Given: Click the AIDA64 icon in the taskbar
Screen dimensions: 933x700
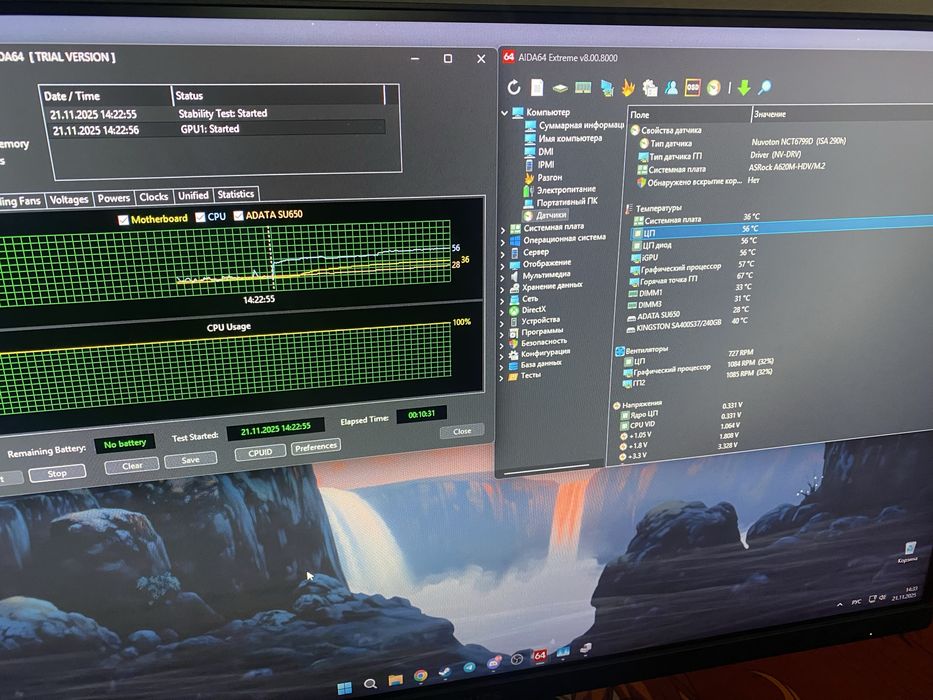Looking at the screenshot, I should (539, 655).
